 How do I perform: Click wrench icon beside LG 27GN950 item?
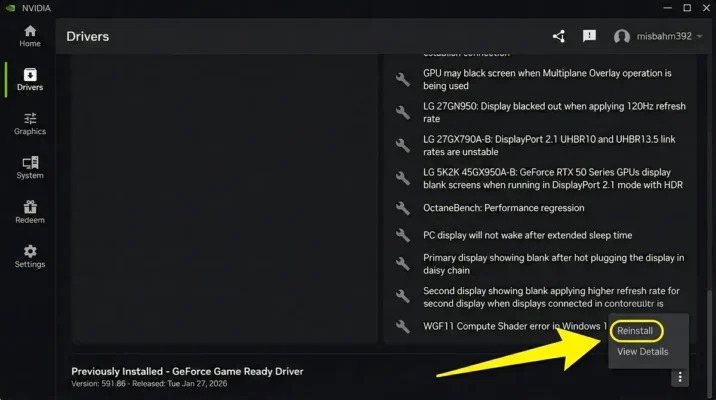click(402, 112)
